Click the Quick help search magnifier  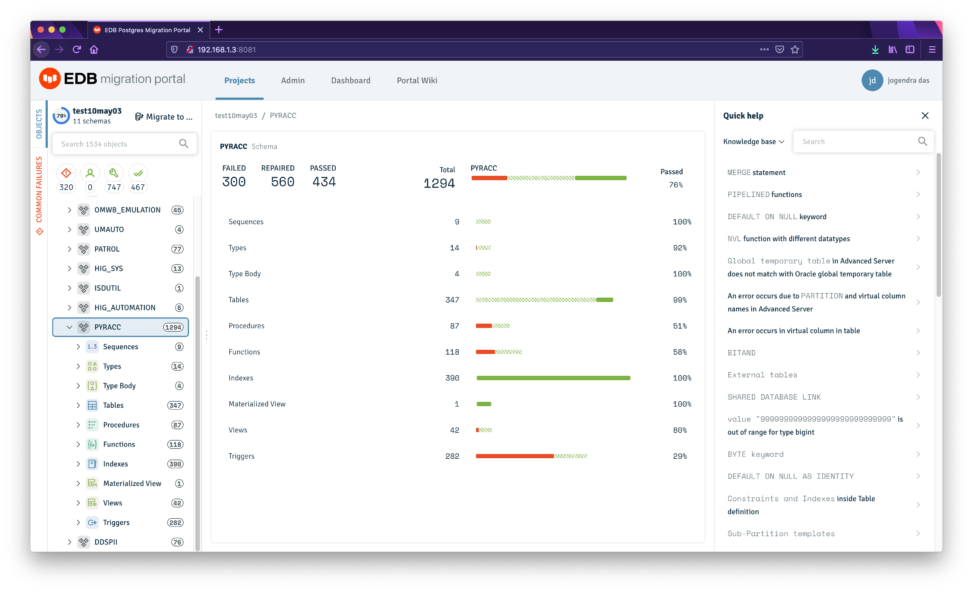(x=923, y=141)
